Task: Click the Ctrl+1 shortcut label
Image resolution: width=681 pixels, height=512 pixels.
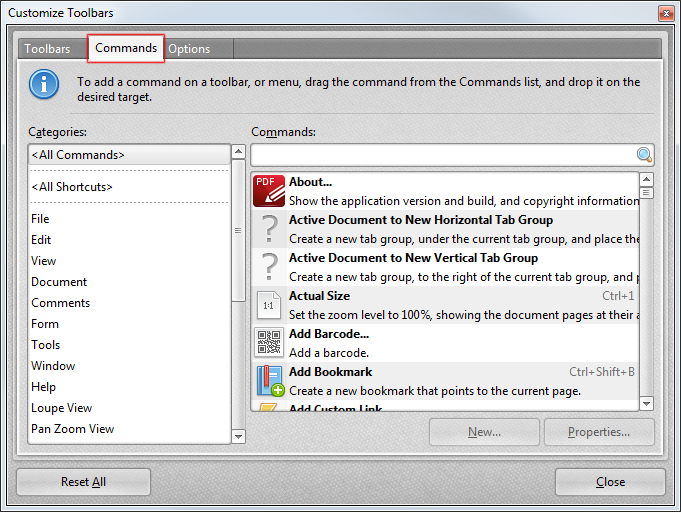Action: click(x=618, y=296)
